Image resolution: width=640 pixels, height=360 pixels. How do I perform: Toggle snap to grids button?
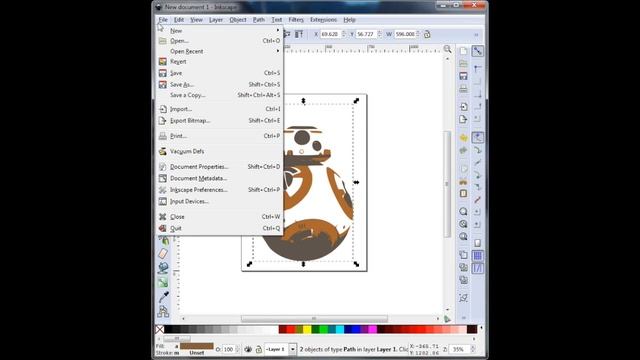pos(478,256)
